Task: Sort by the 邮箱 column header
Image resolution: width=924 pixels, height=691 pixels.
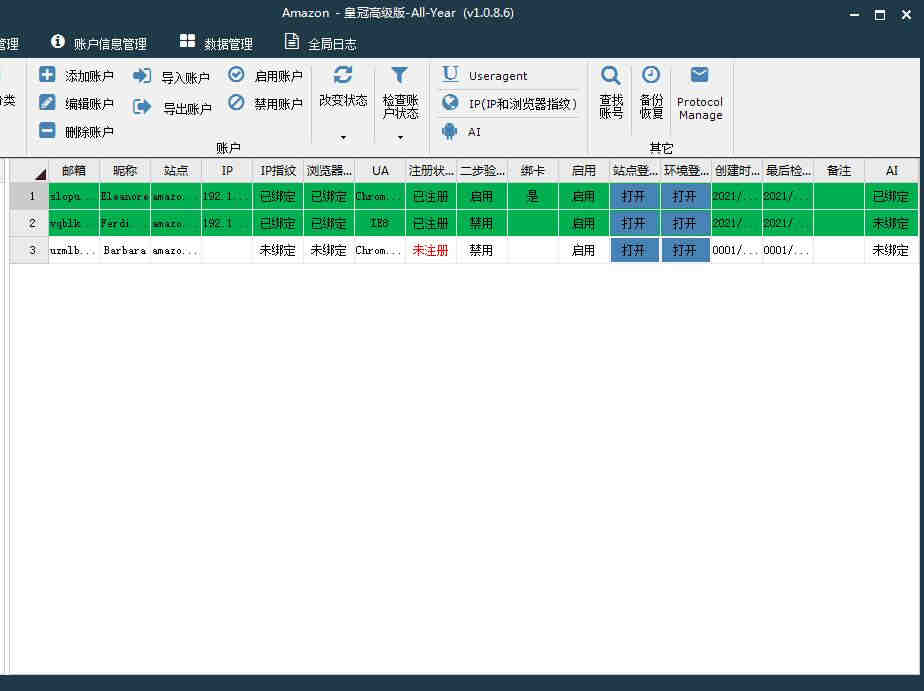Action: 74,171
